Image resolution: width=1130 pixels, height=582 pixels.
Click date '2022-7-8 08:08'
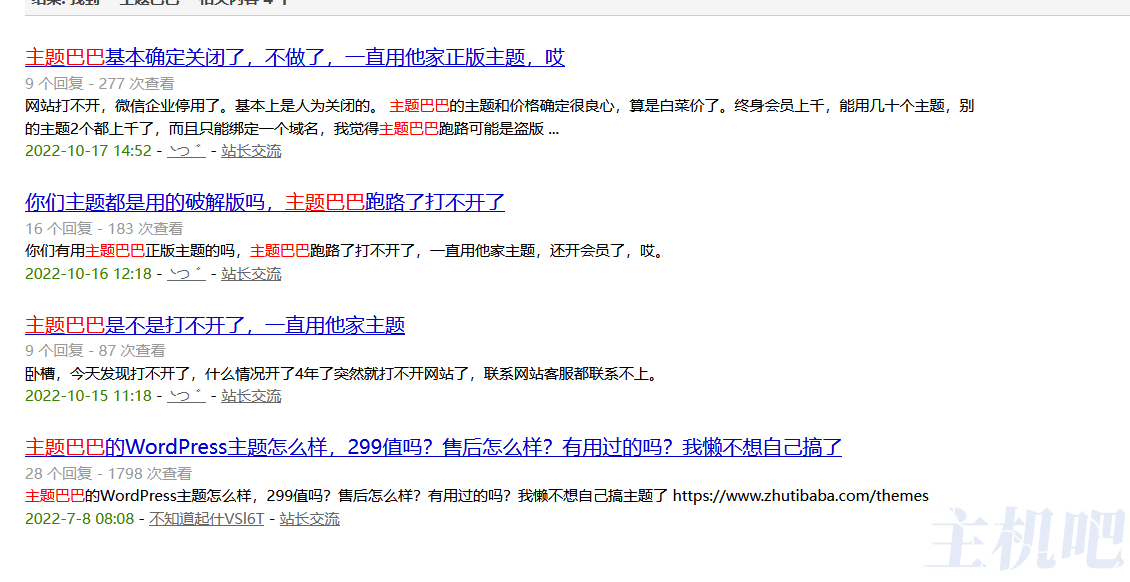(79, 519)
